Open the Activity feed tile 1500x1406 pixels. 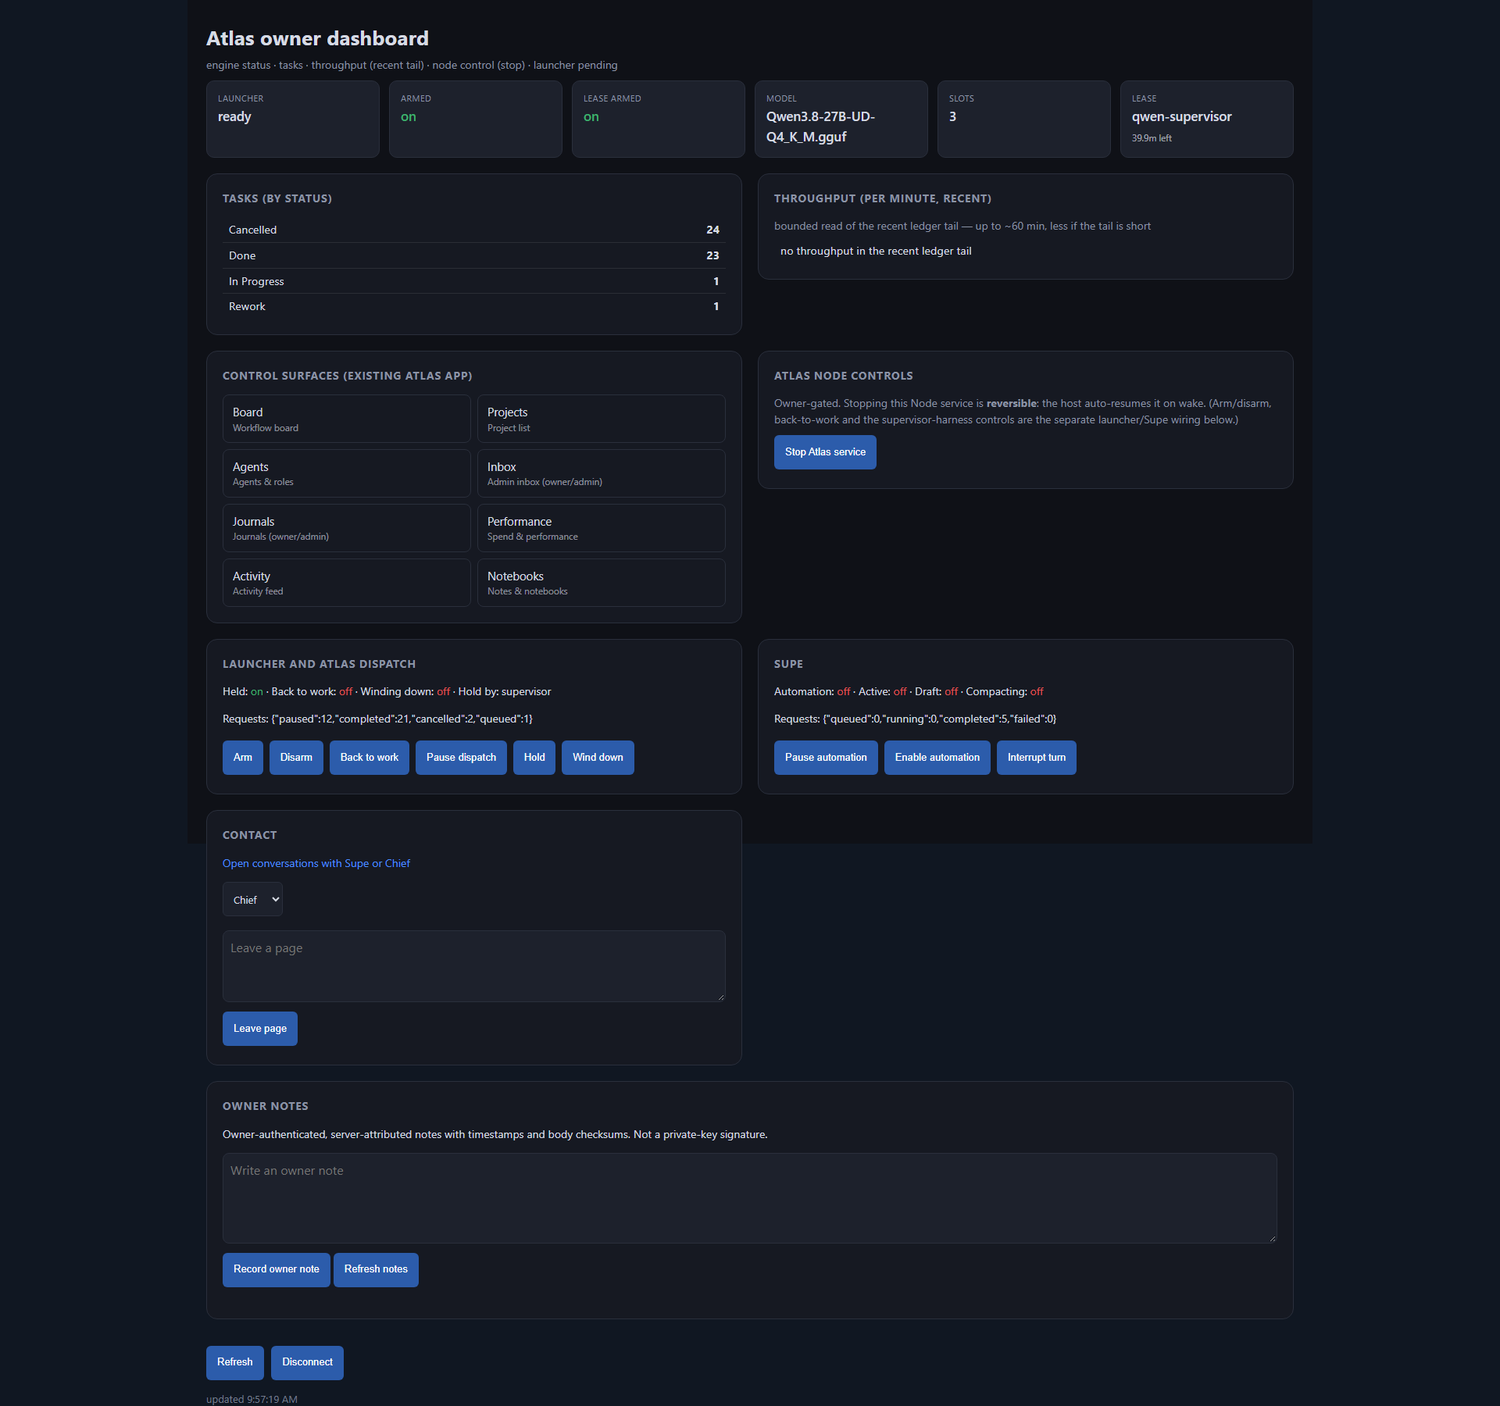coord(346,583)
